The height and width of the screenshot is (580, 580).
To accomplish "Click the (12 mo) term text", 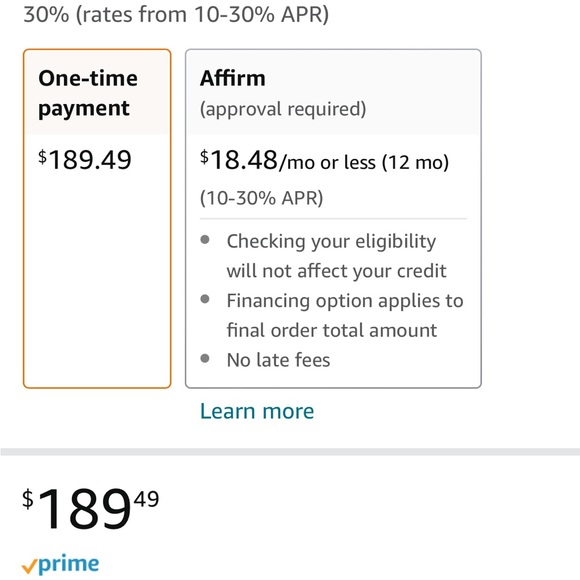I will click(x=415, y=162).
